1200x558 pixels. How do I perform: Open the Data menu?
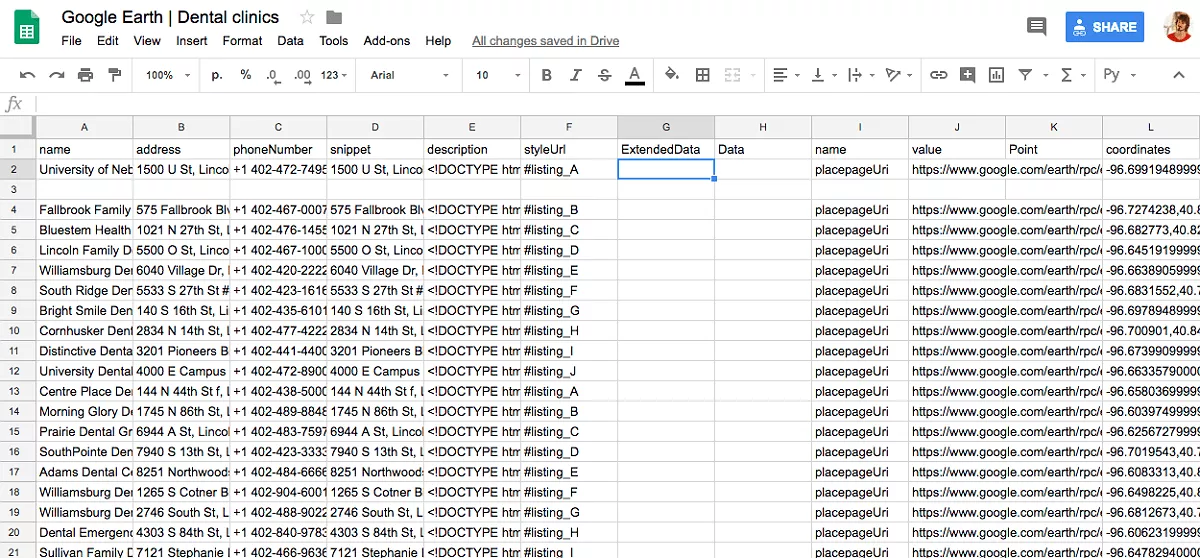291,41
